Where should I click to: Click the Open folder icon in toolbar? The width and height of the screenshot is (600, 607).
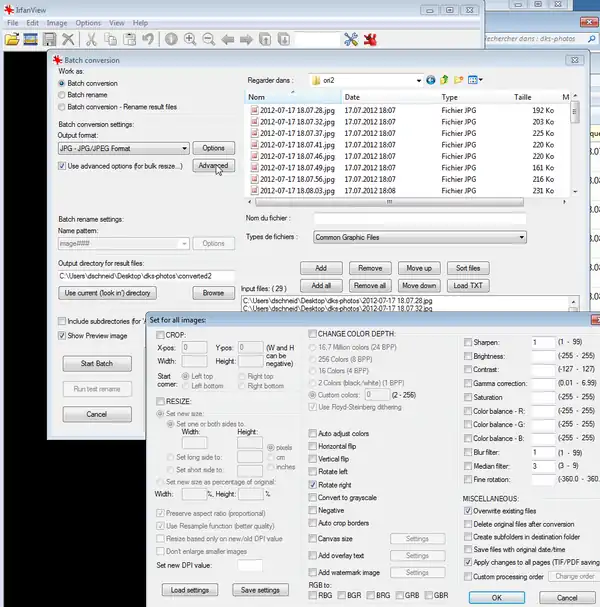[x=12, y=40]
